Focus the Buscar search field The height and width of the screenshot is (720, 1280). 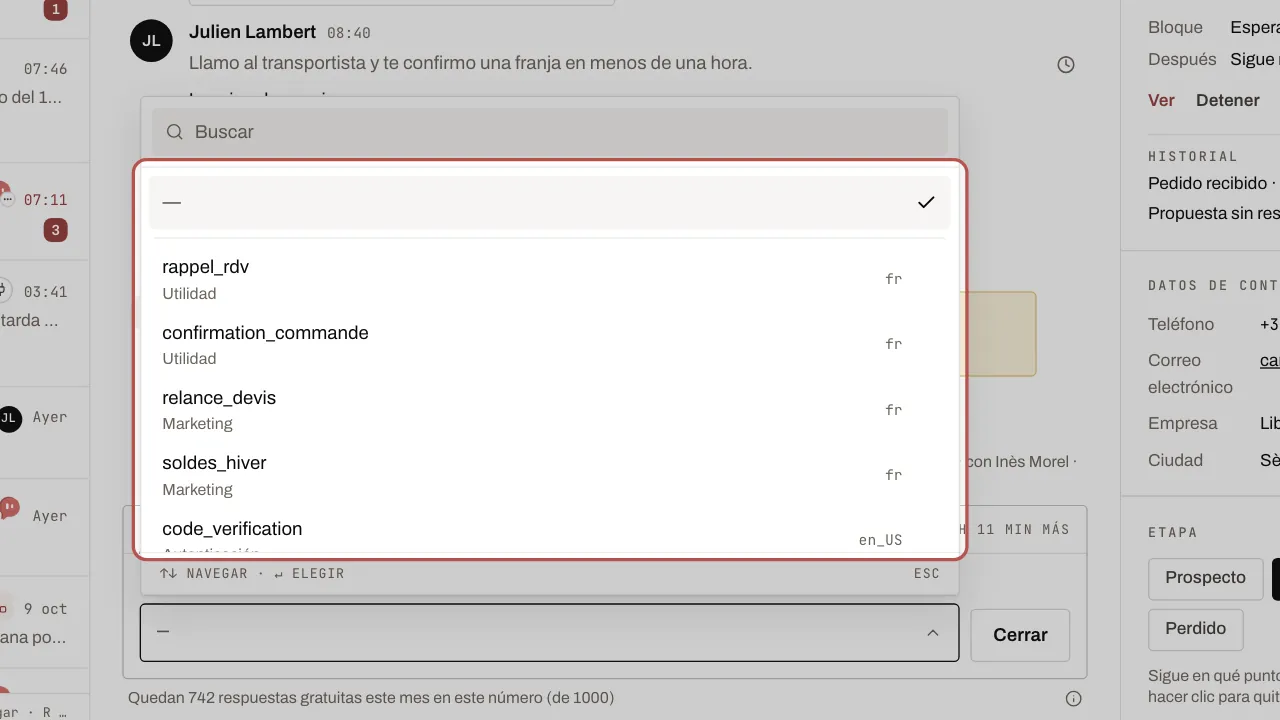pyautogui.click(x=550, y=132)
